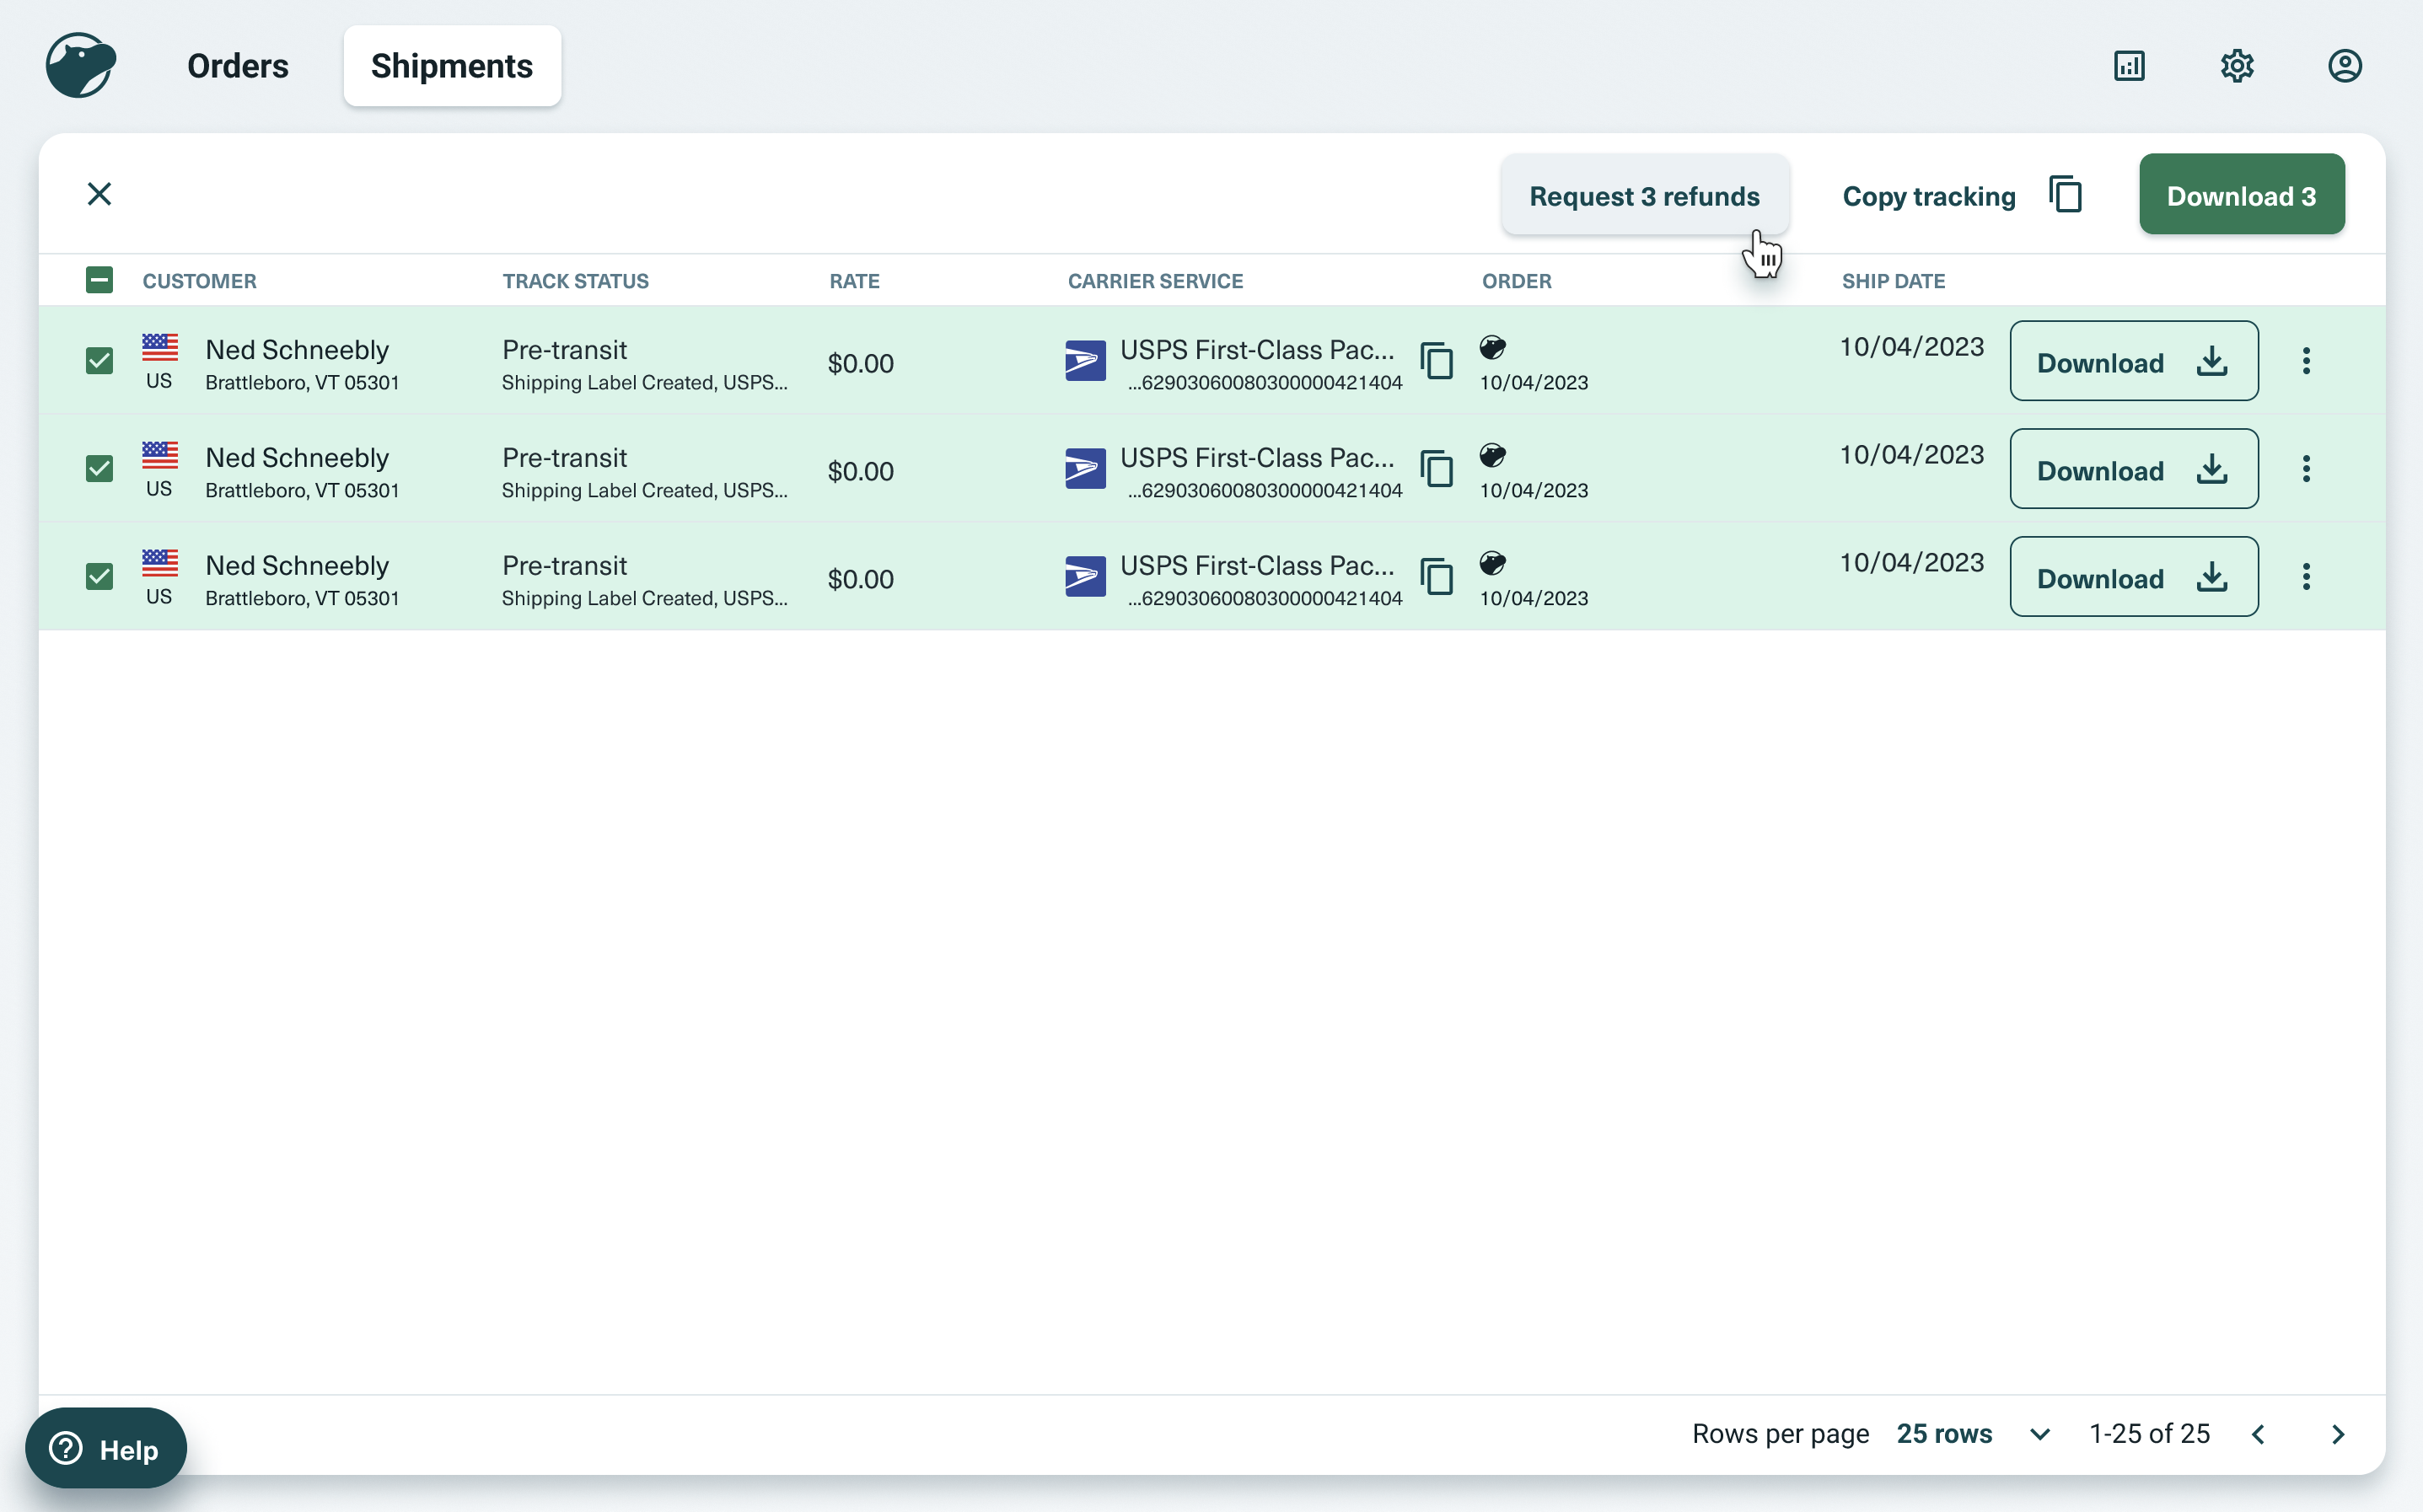Open more options menu for second shipment

tap(2306, 469)
